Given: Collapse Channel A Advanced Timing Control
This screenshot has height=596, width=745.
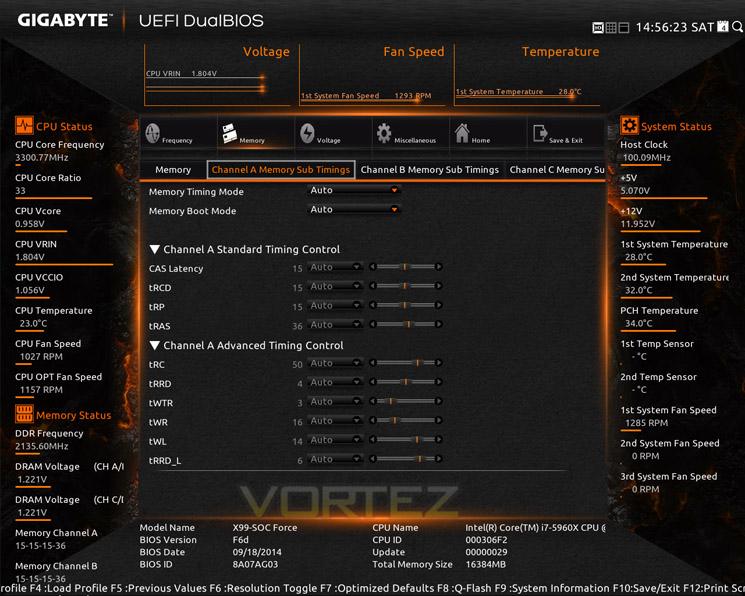Looking at the screenshot, I should (x=154, y=345).
